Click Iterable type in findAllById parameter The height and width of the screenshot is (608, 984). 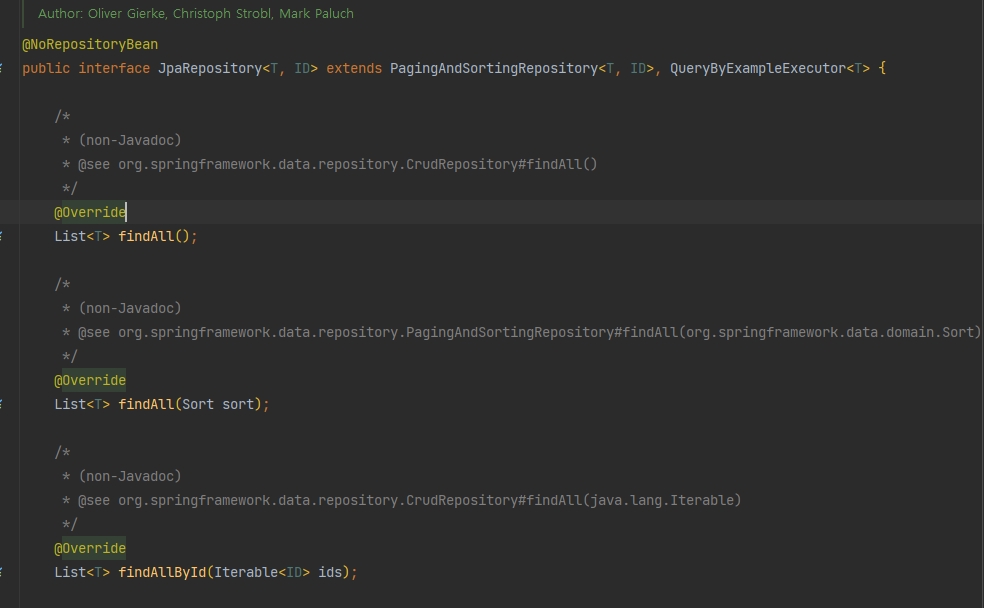pos(246,573)
